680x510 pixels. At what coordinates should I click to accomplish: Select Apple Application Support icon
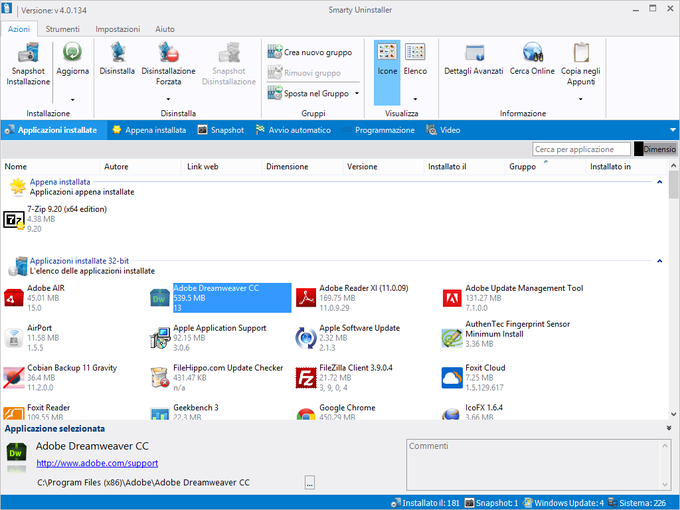pyautogui.click(x=160, y=338)
